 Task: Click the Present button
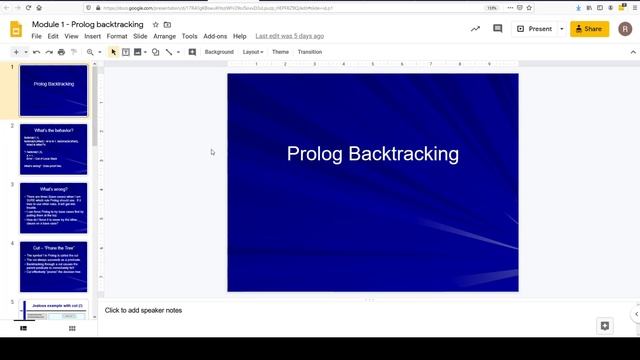click(534, 29)
